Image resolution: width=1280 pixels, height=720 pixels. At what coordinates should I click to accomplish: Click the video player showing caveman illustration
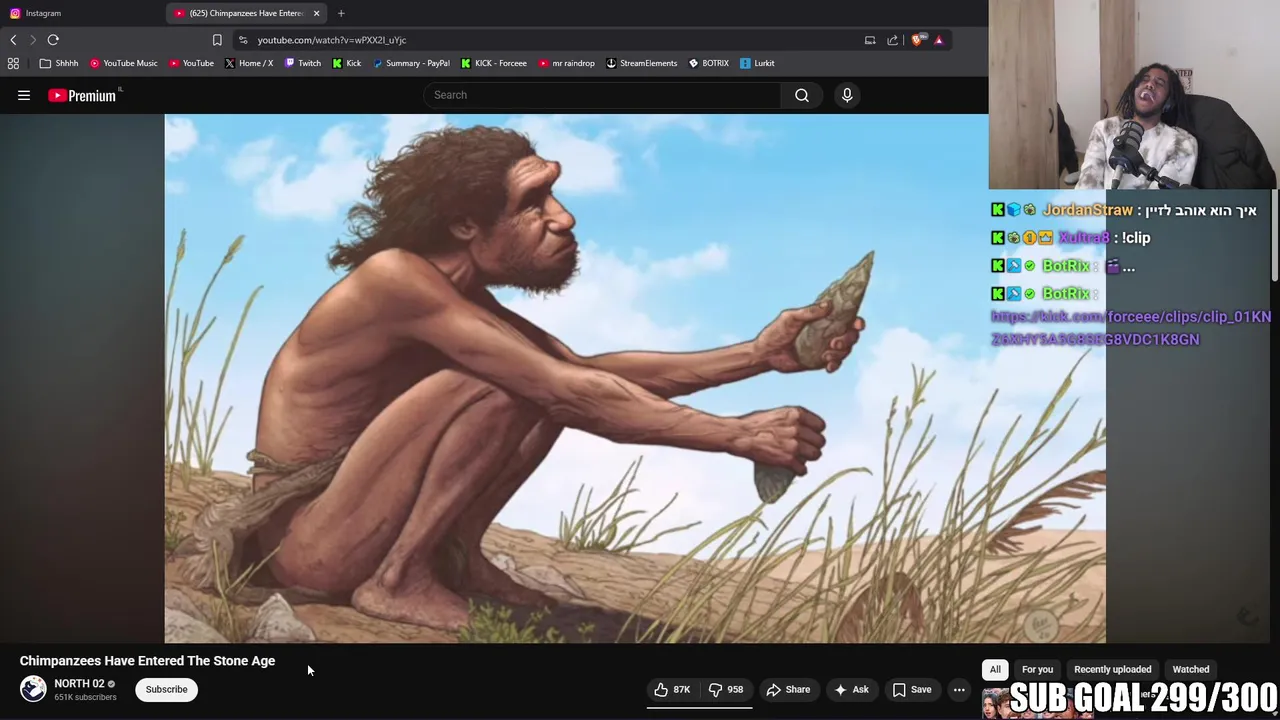tap(635, 378)
